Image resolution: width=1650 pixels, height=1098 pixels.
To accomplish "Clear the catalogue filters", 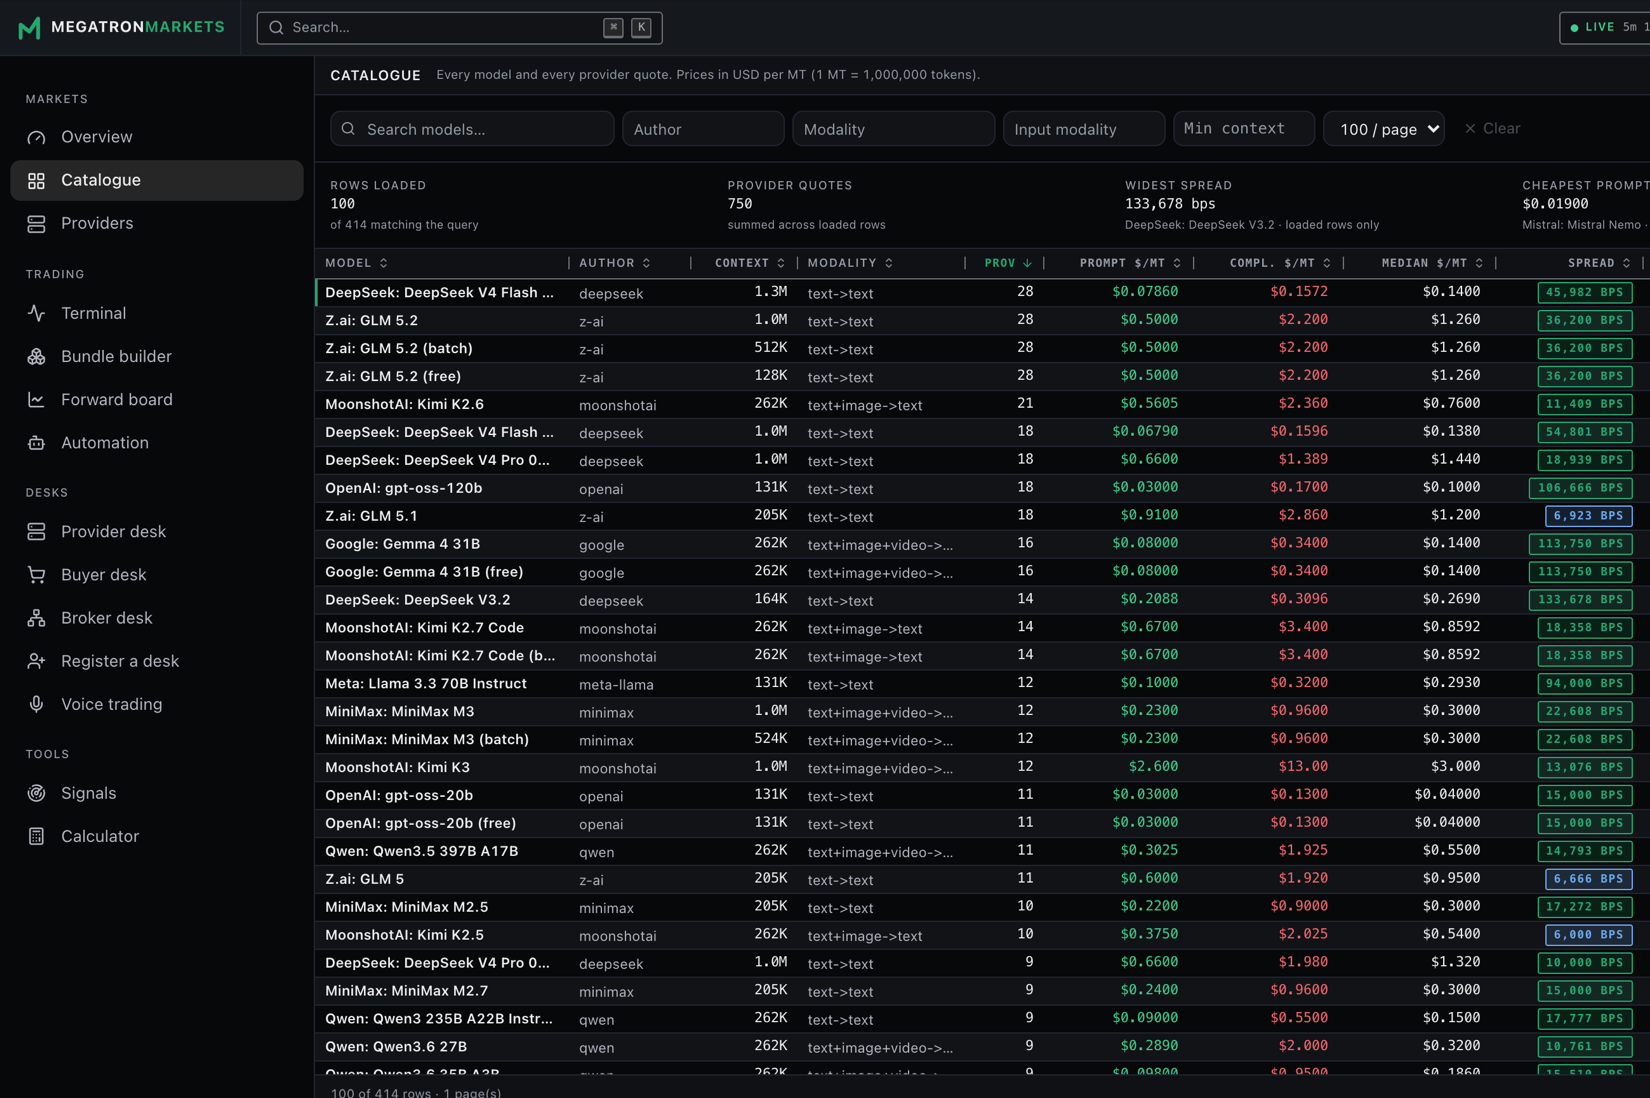I will pos(1493,129).
